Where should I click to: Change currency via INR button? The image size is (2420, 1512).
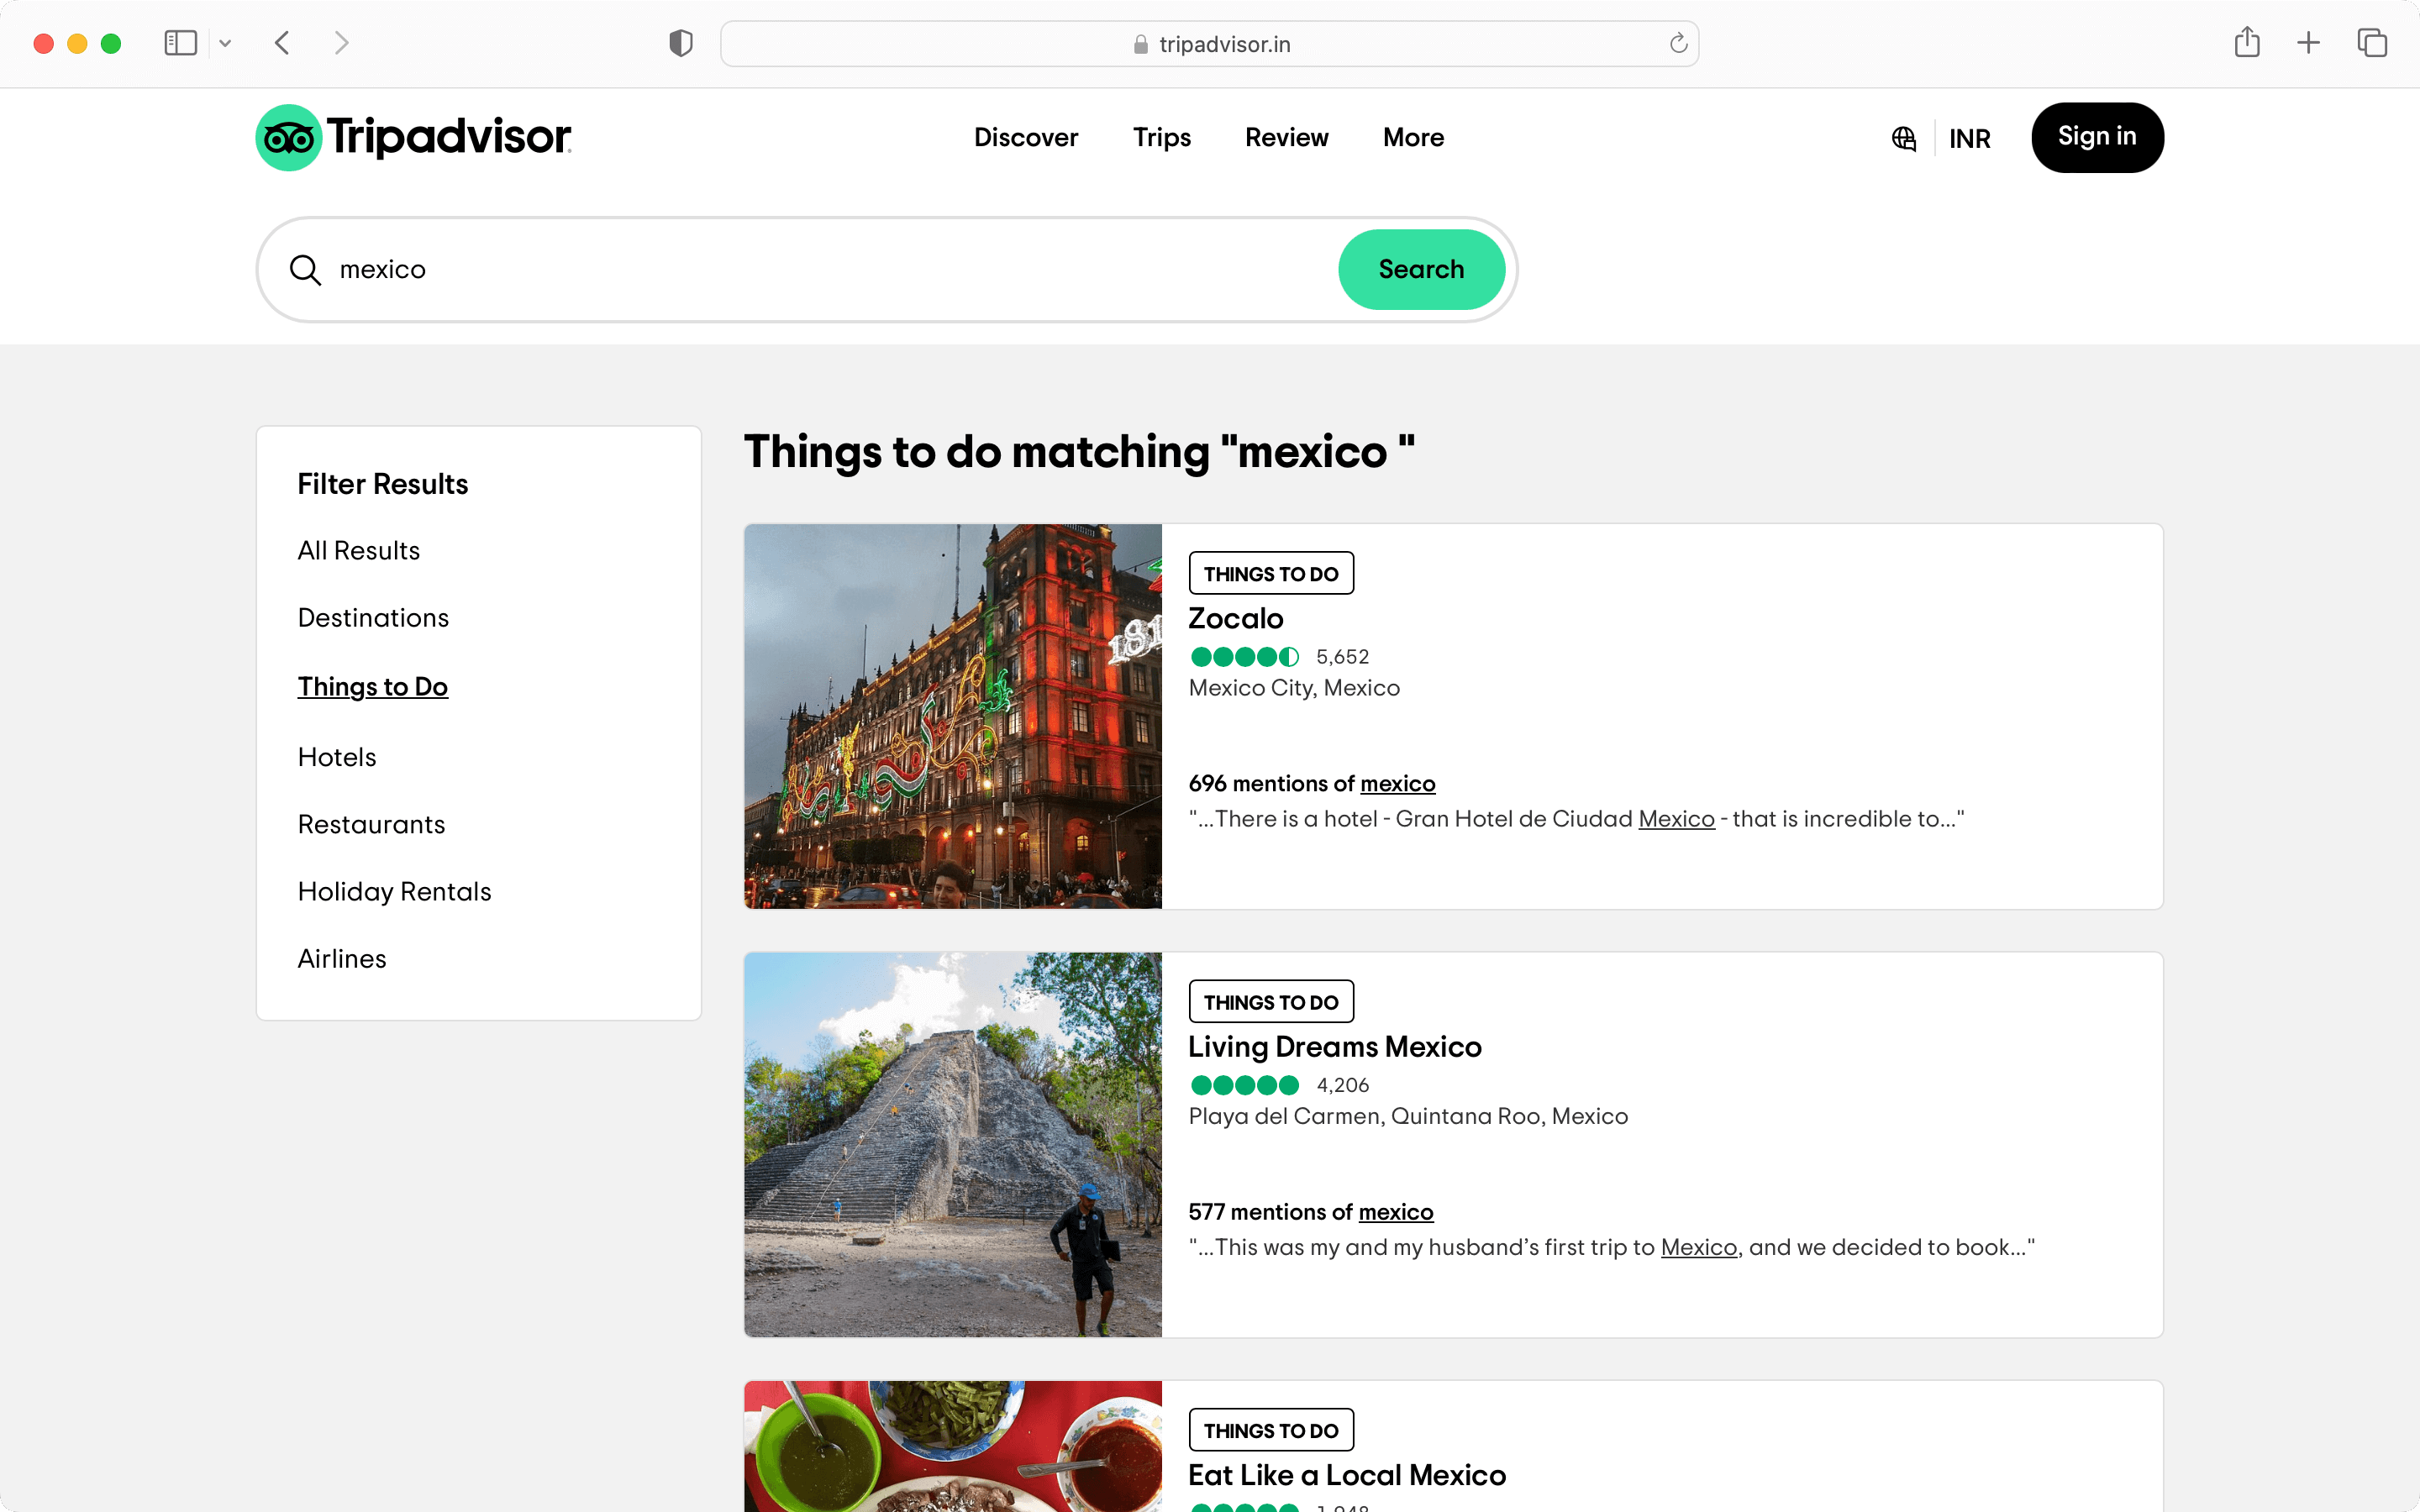(x=1970, y=138)
